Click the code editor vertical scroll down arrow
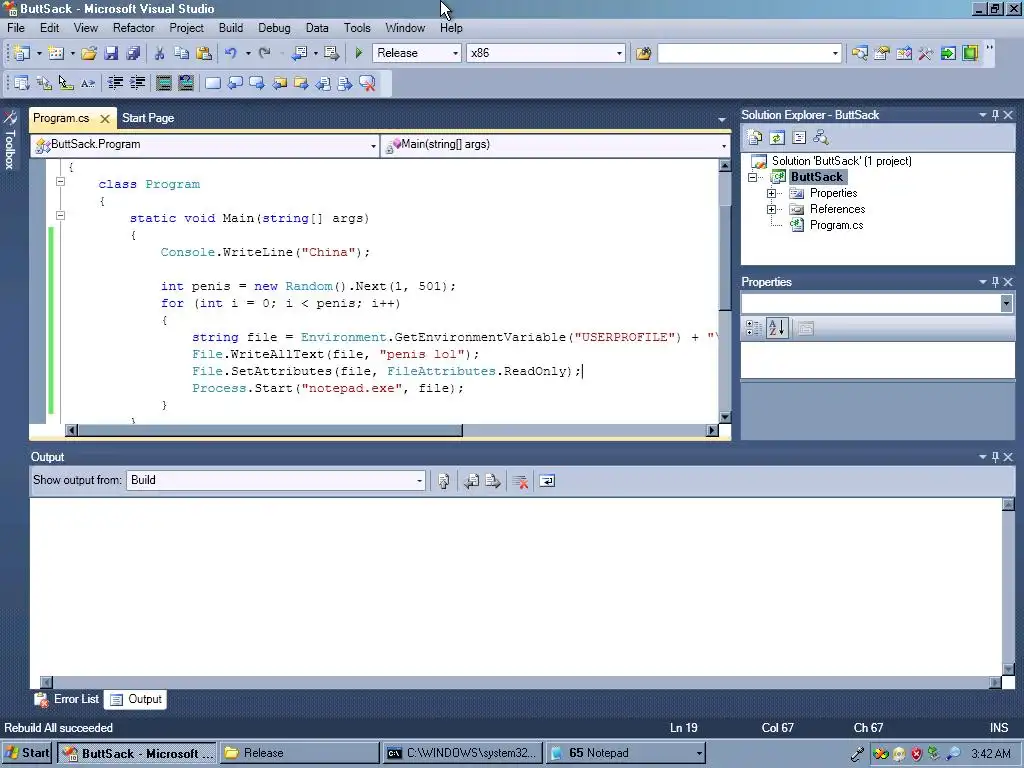 (x=725, y=417)
